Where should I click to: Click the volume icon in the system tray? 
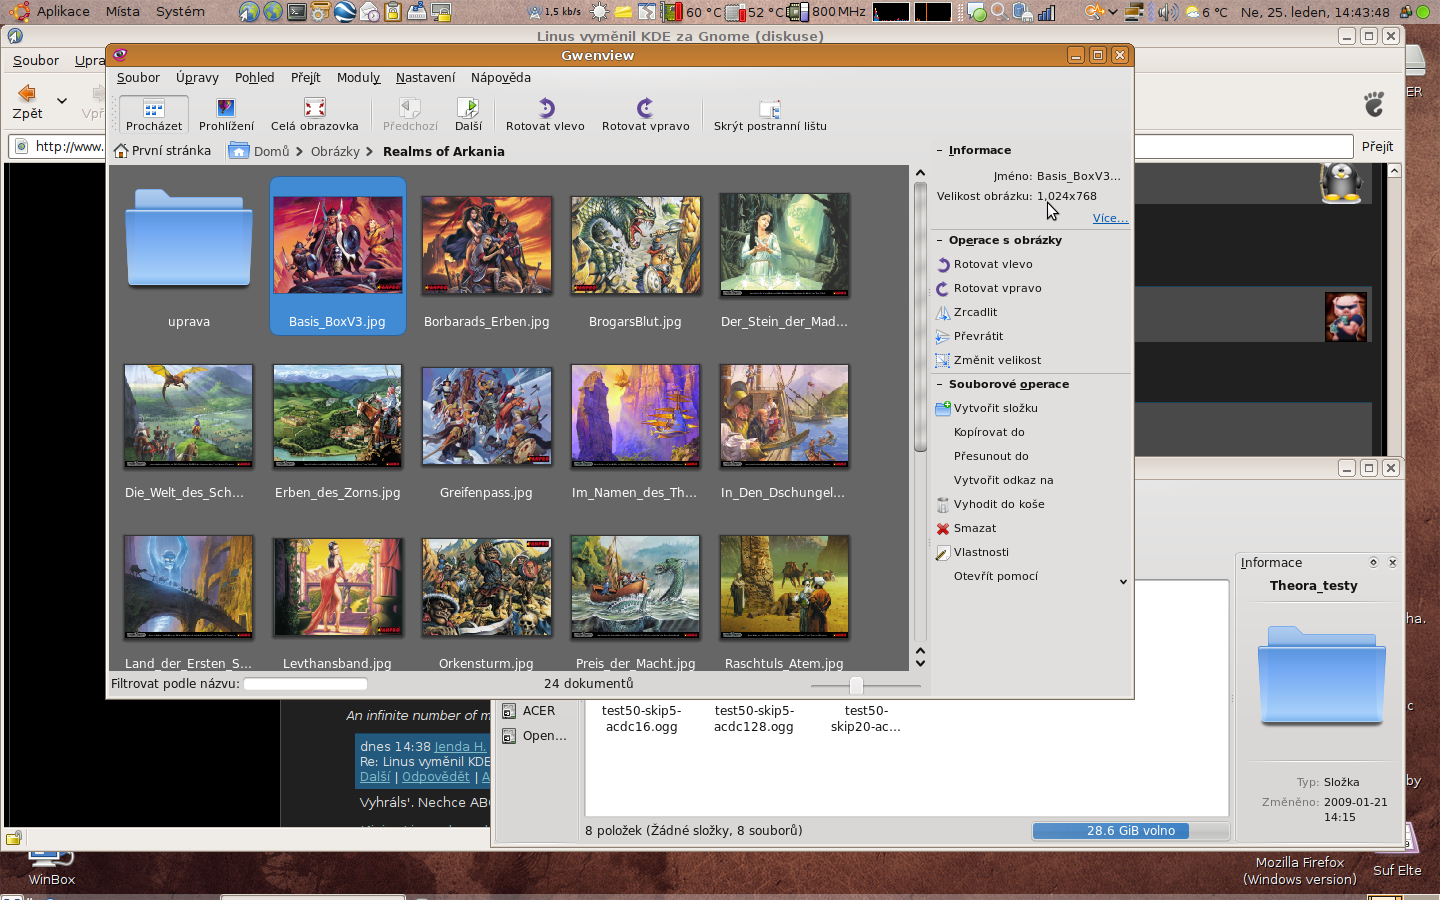coord(1167,12)
